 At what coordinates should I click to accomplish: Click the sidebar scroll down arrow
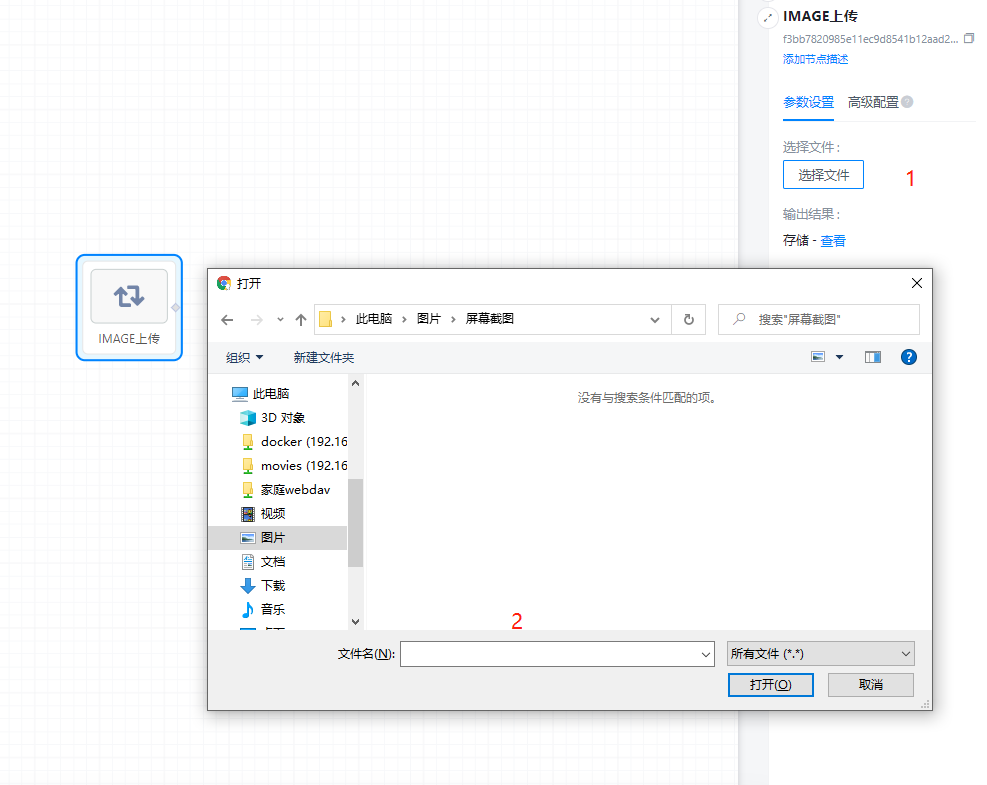[x=355, y=622]
